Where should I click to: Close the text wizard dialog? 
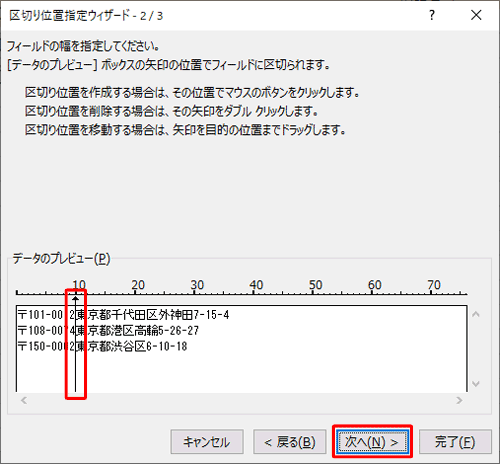tap(476, 15)
